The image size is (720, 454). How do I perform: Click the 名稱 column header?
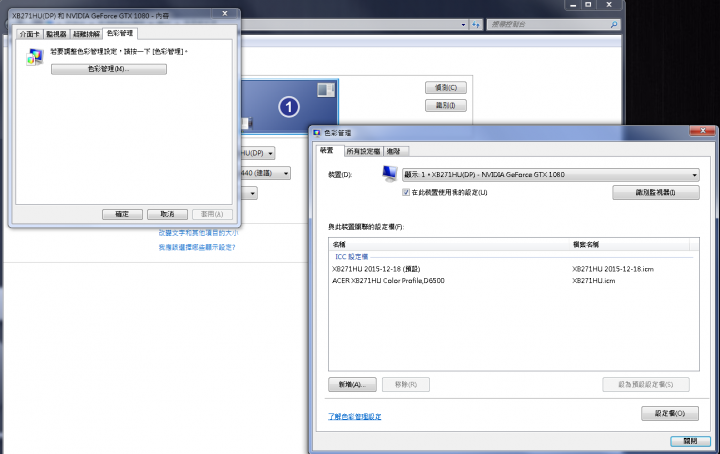(x=450, y=244)
